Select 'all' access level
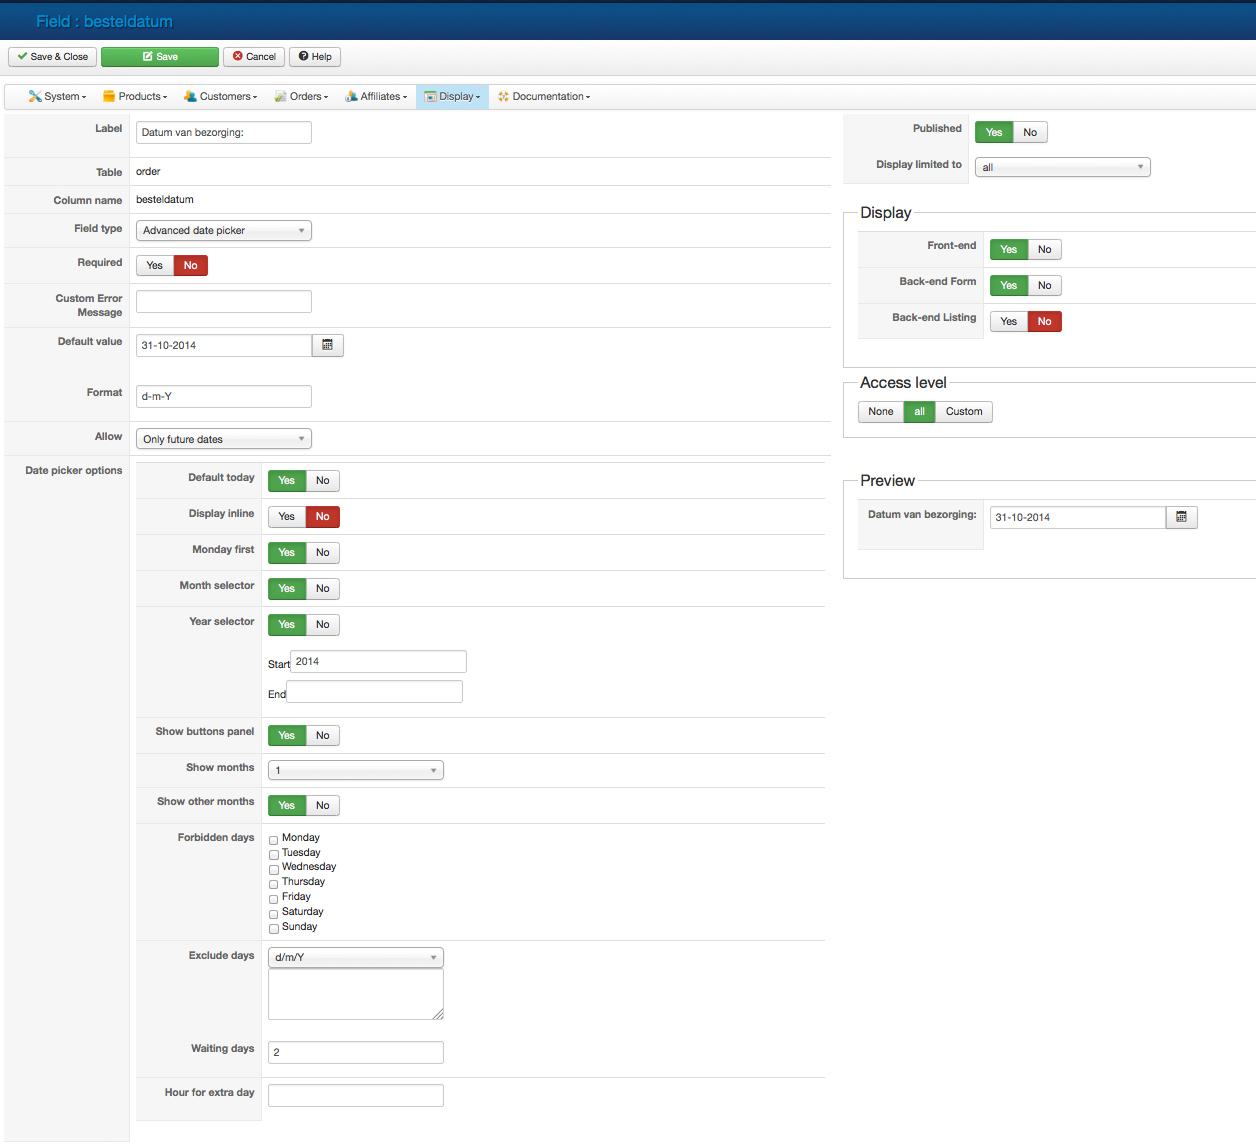Screen dimensions: 1256x1145 coord(919,412)
